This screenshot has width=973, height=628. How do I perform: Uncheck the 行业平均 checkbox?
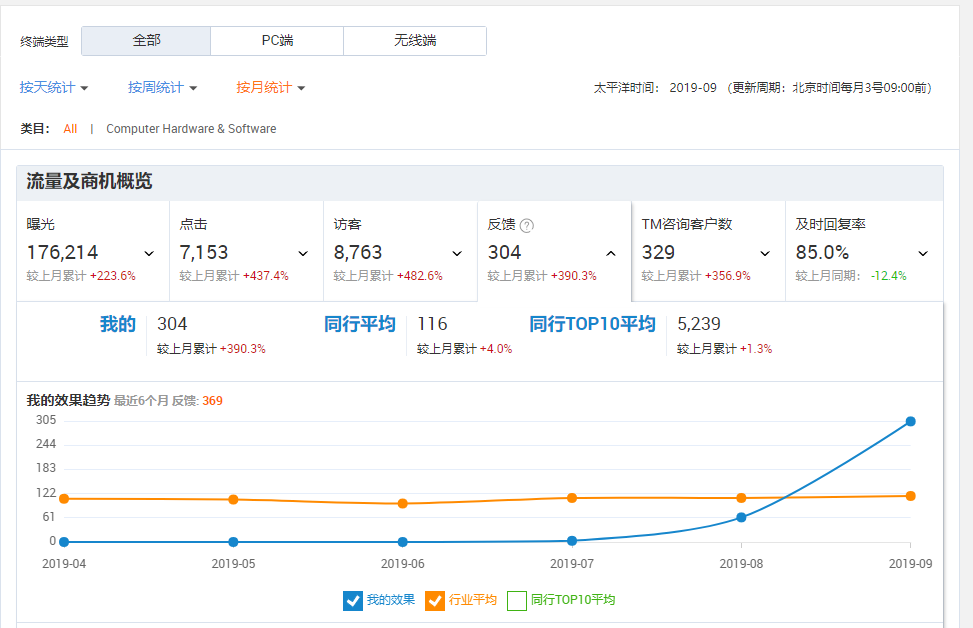pyautogui.click(x=435, y=600)
